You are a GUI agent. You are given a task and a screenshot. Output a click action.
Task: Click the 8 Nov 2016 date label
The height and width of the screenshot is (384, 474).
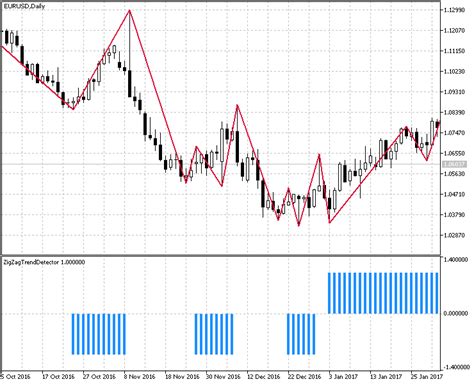click(140, 377)
